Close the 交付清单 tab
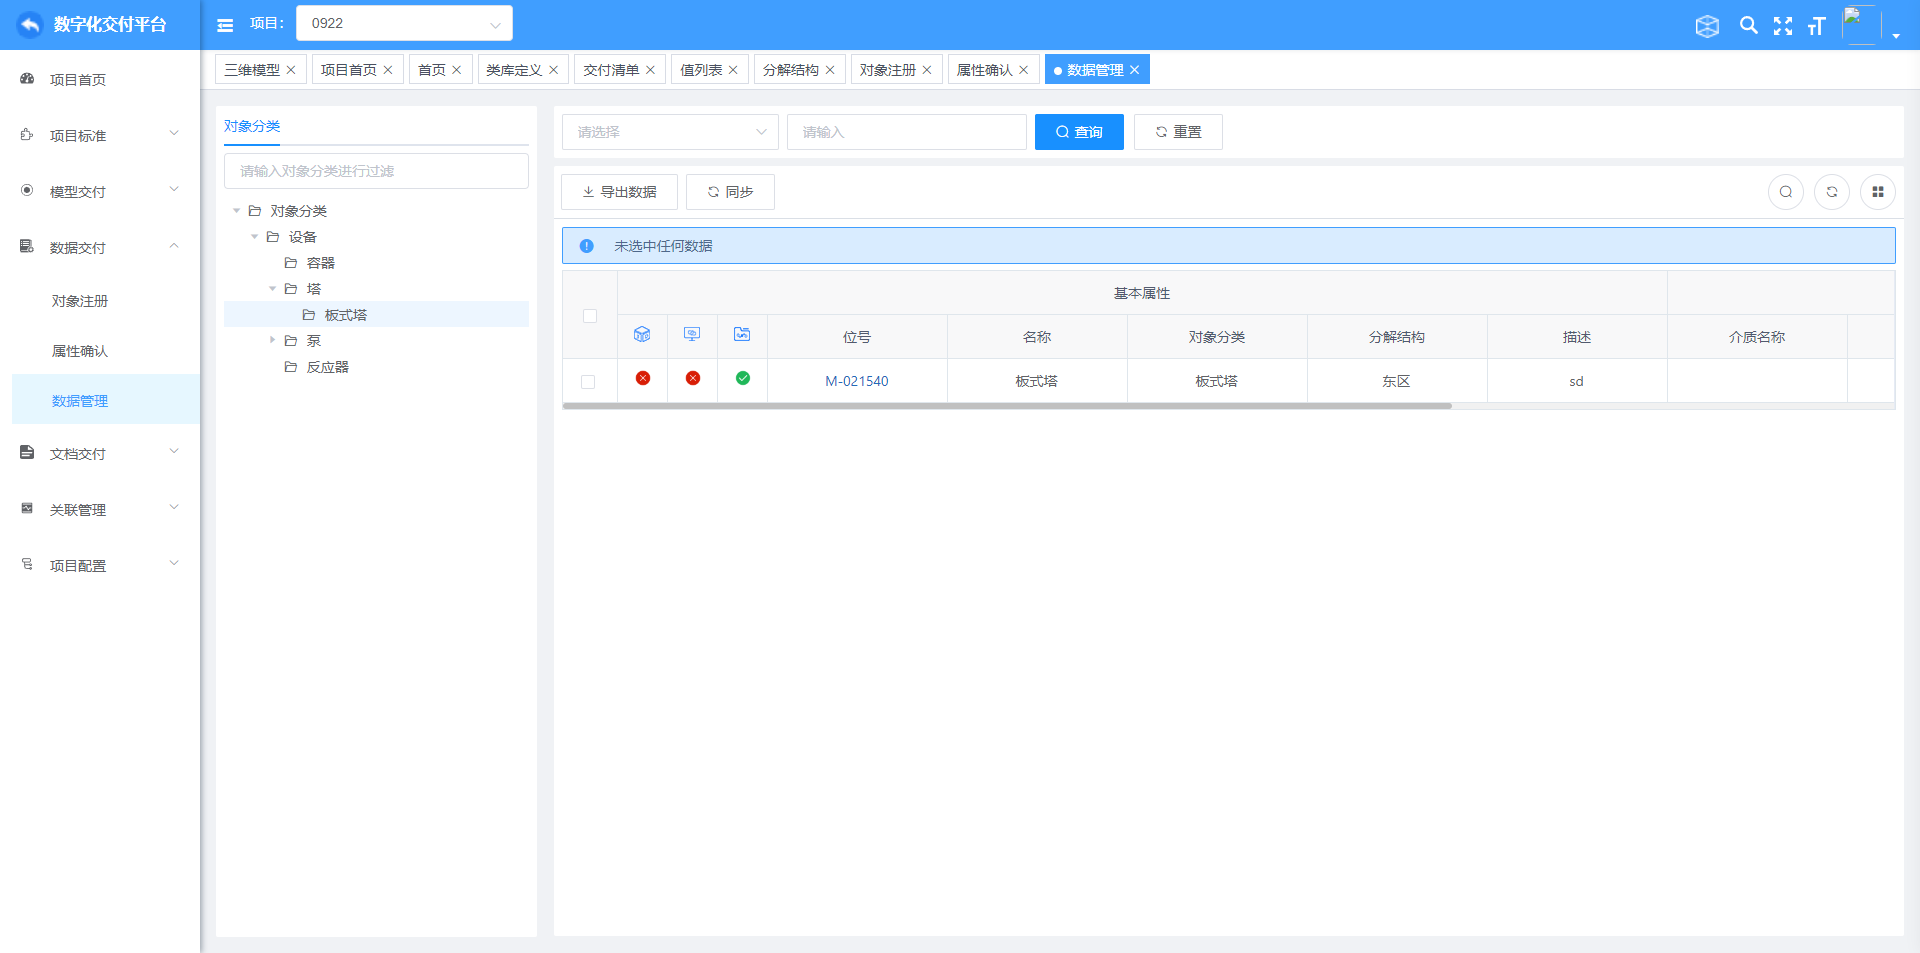 (650, 70)
